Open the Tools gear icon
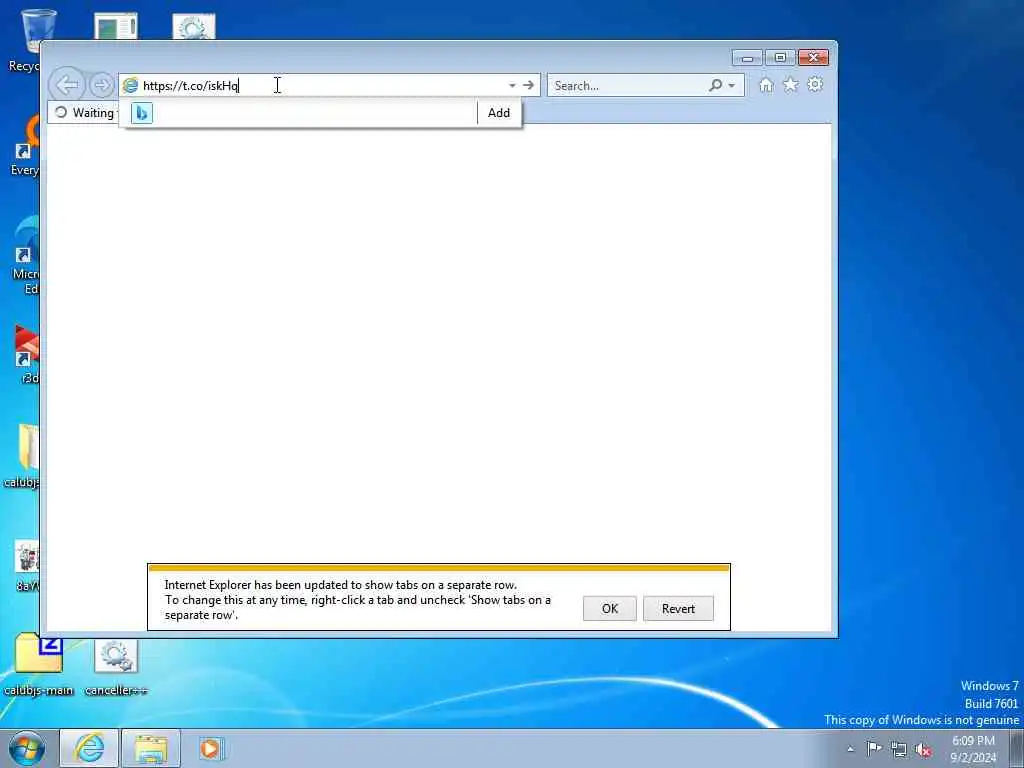Viewport: 1024px width, 768px height. coord(815,84)
